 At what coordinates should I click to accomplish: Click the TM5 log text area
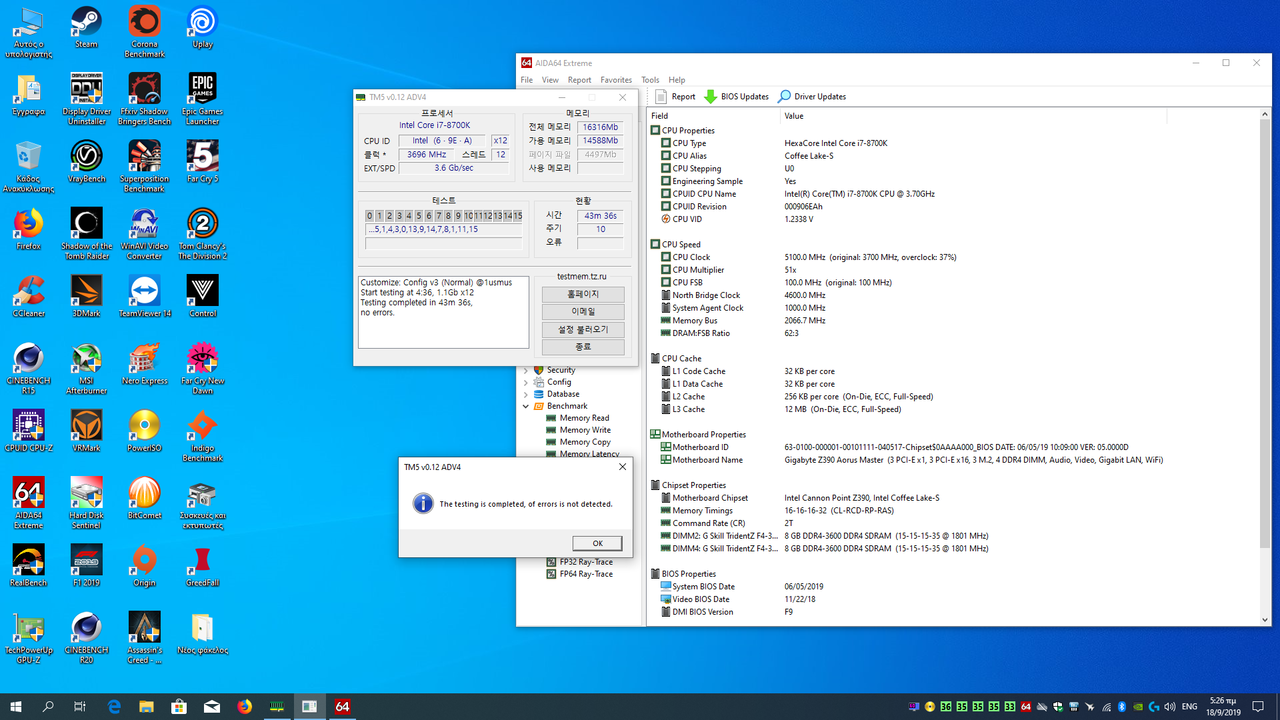[x=443, y=312]
